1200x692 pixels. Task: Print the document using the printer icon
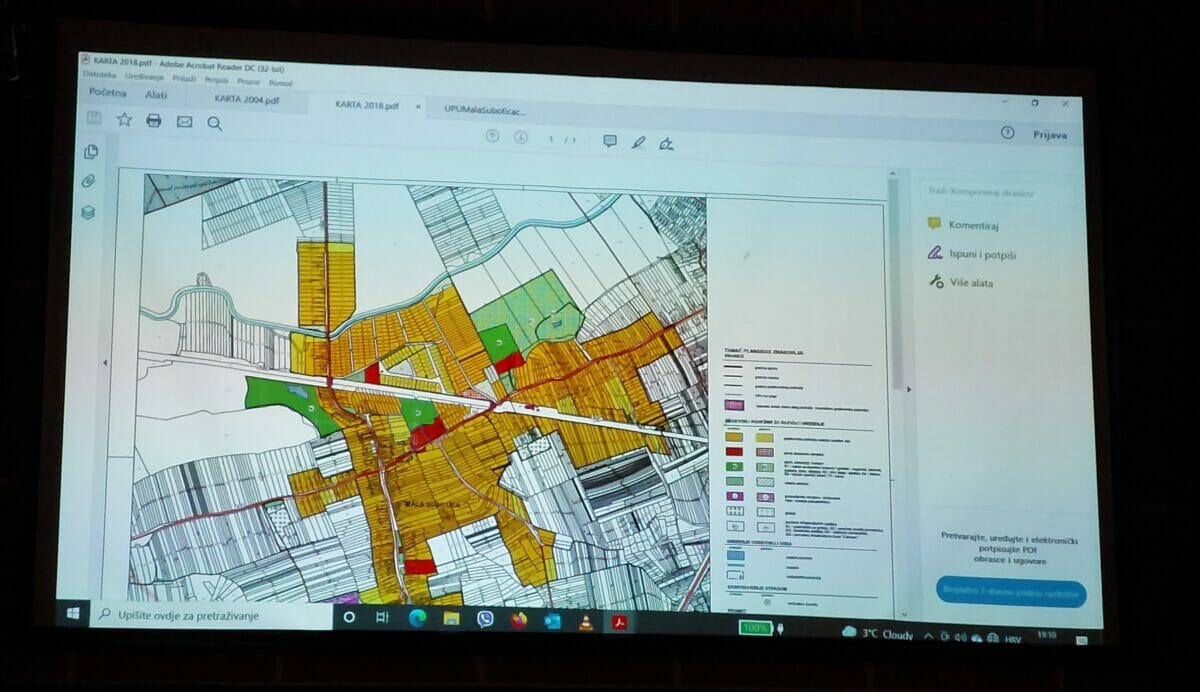point(154,121)
